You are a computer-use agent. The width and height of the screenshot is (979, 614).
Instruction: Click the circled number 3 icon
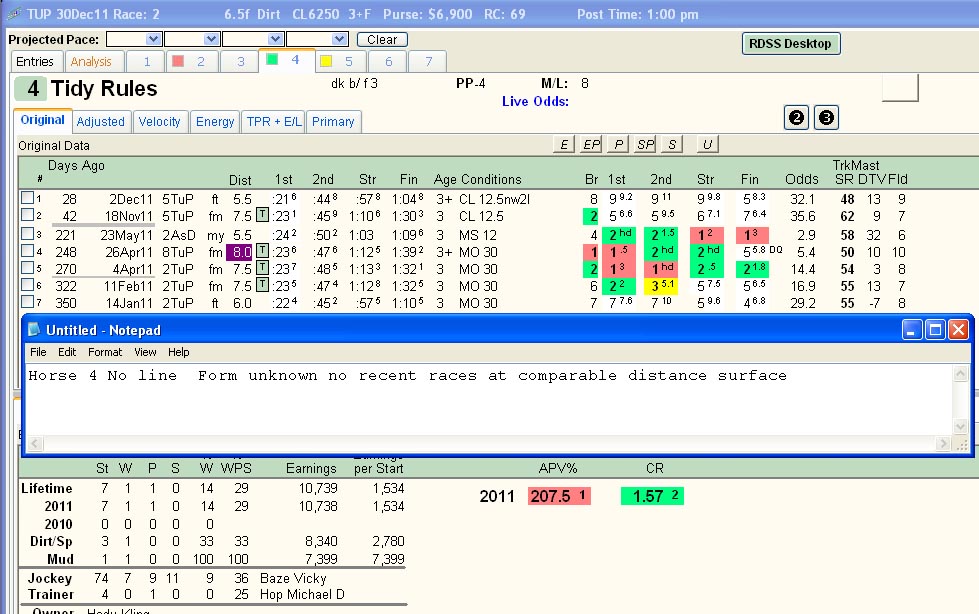pos(826,117)
